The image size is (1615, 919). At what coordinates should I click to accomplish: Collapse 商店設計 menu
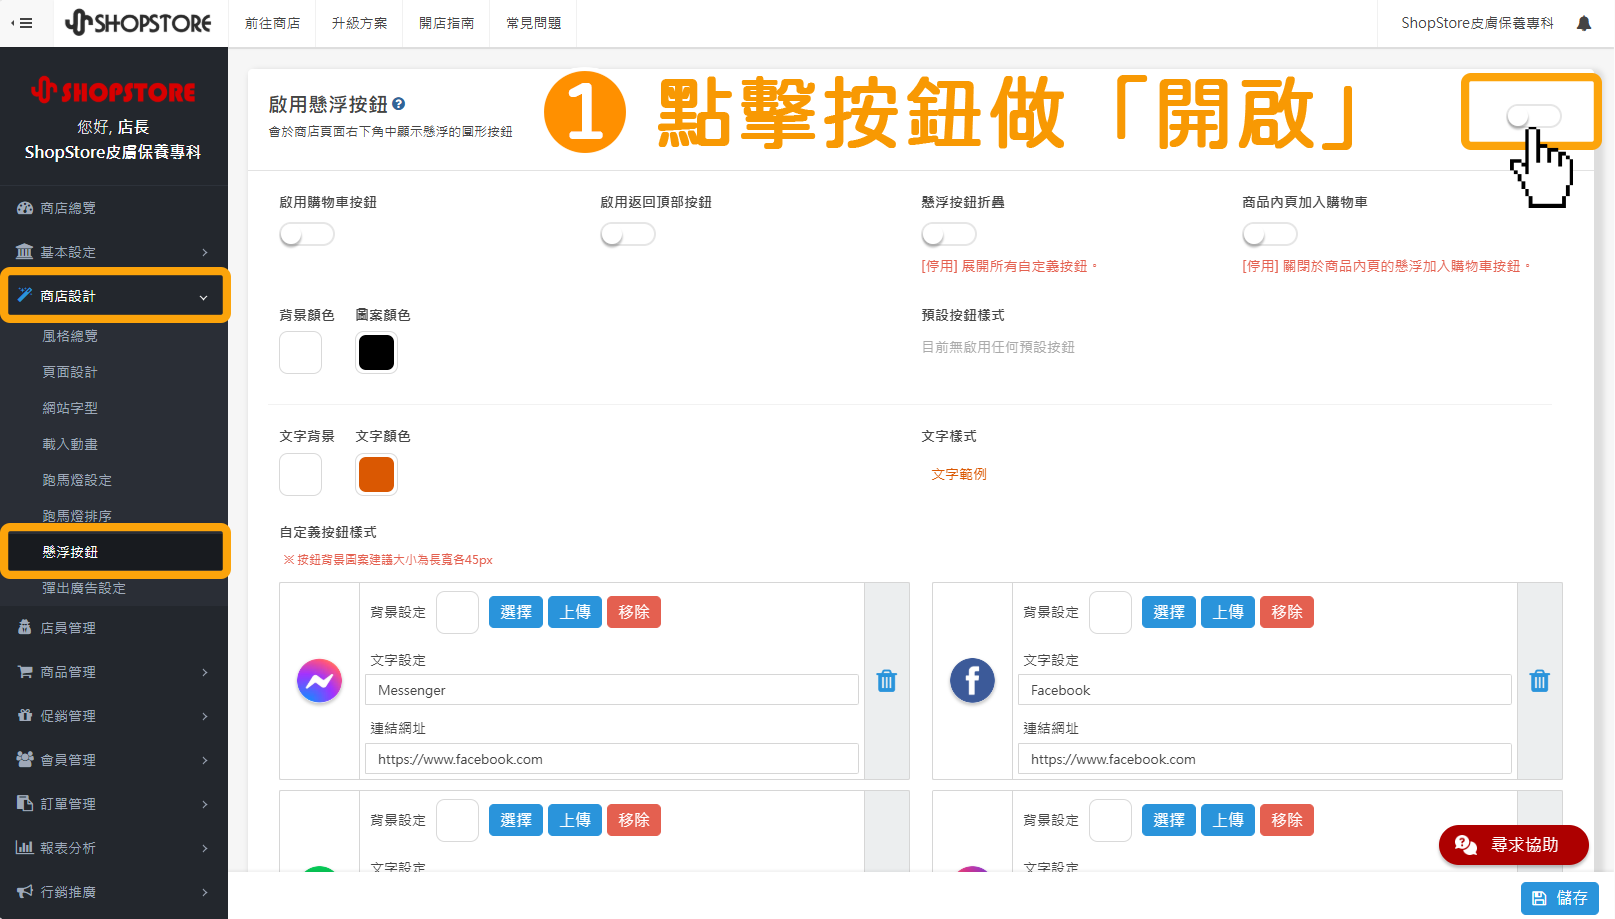point(114,296)
